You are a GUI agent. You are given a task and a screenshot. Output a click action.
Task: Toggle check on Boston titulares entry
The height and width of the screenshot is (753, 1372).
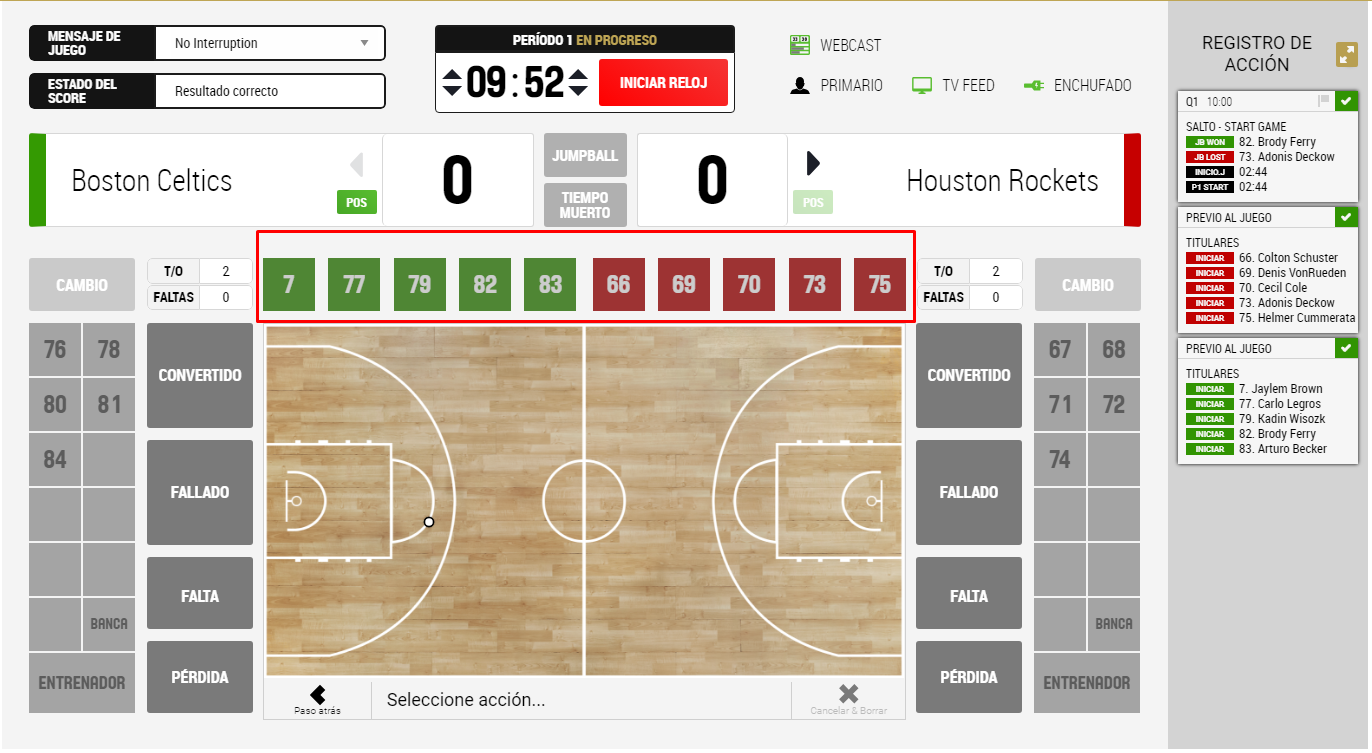click(x=1346, y=348)
